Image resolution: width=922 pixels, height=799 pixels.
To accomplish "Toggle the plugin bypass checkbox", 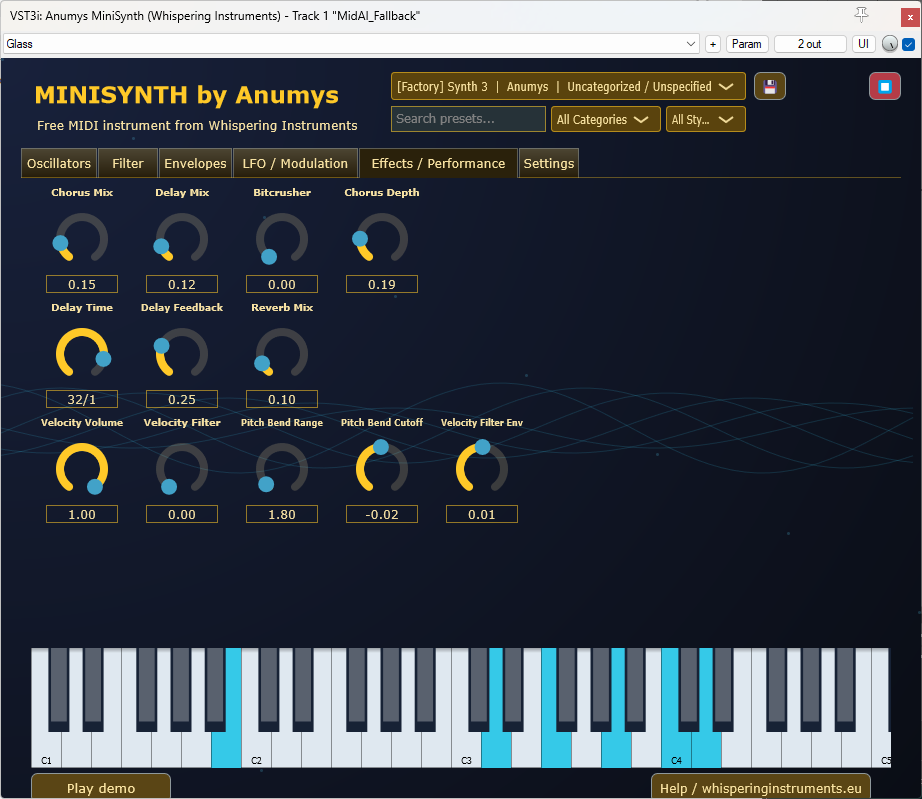I will click(908, 44).
